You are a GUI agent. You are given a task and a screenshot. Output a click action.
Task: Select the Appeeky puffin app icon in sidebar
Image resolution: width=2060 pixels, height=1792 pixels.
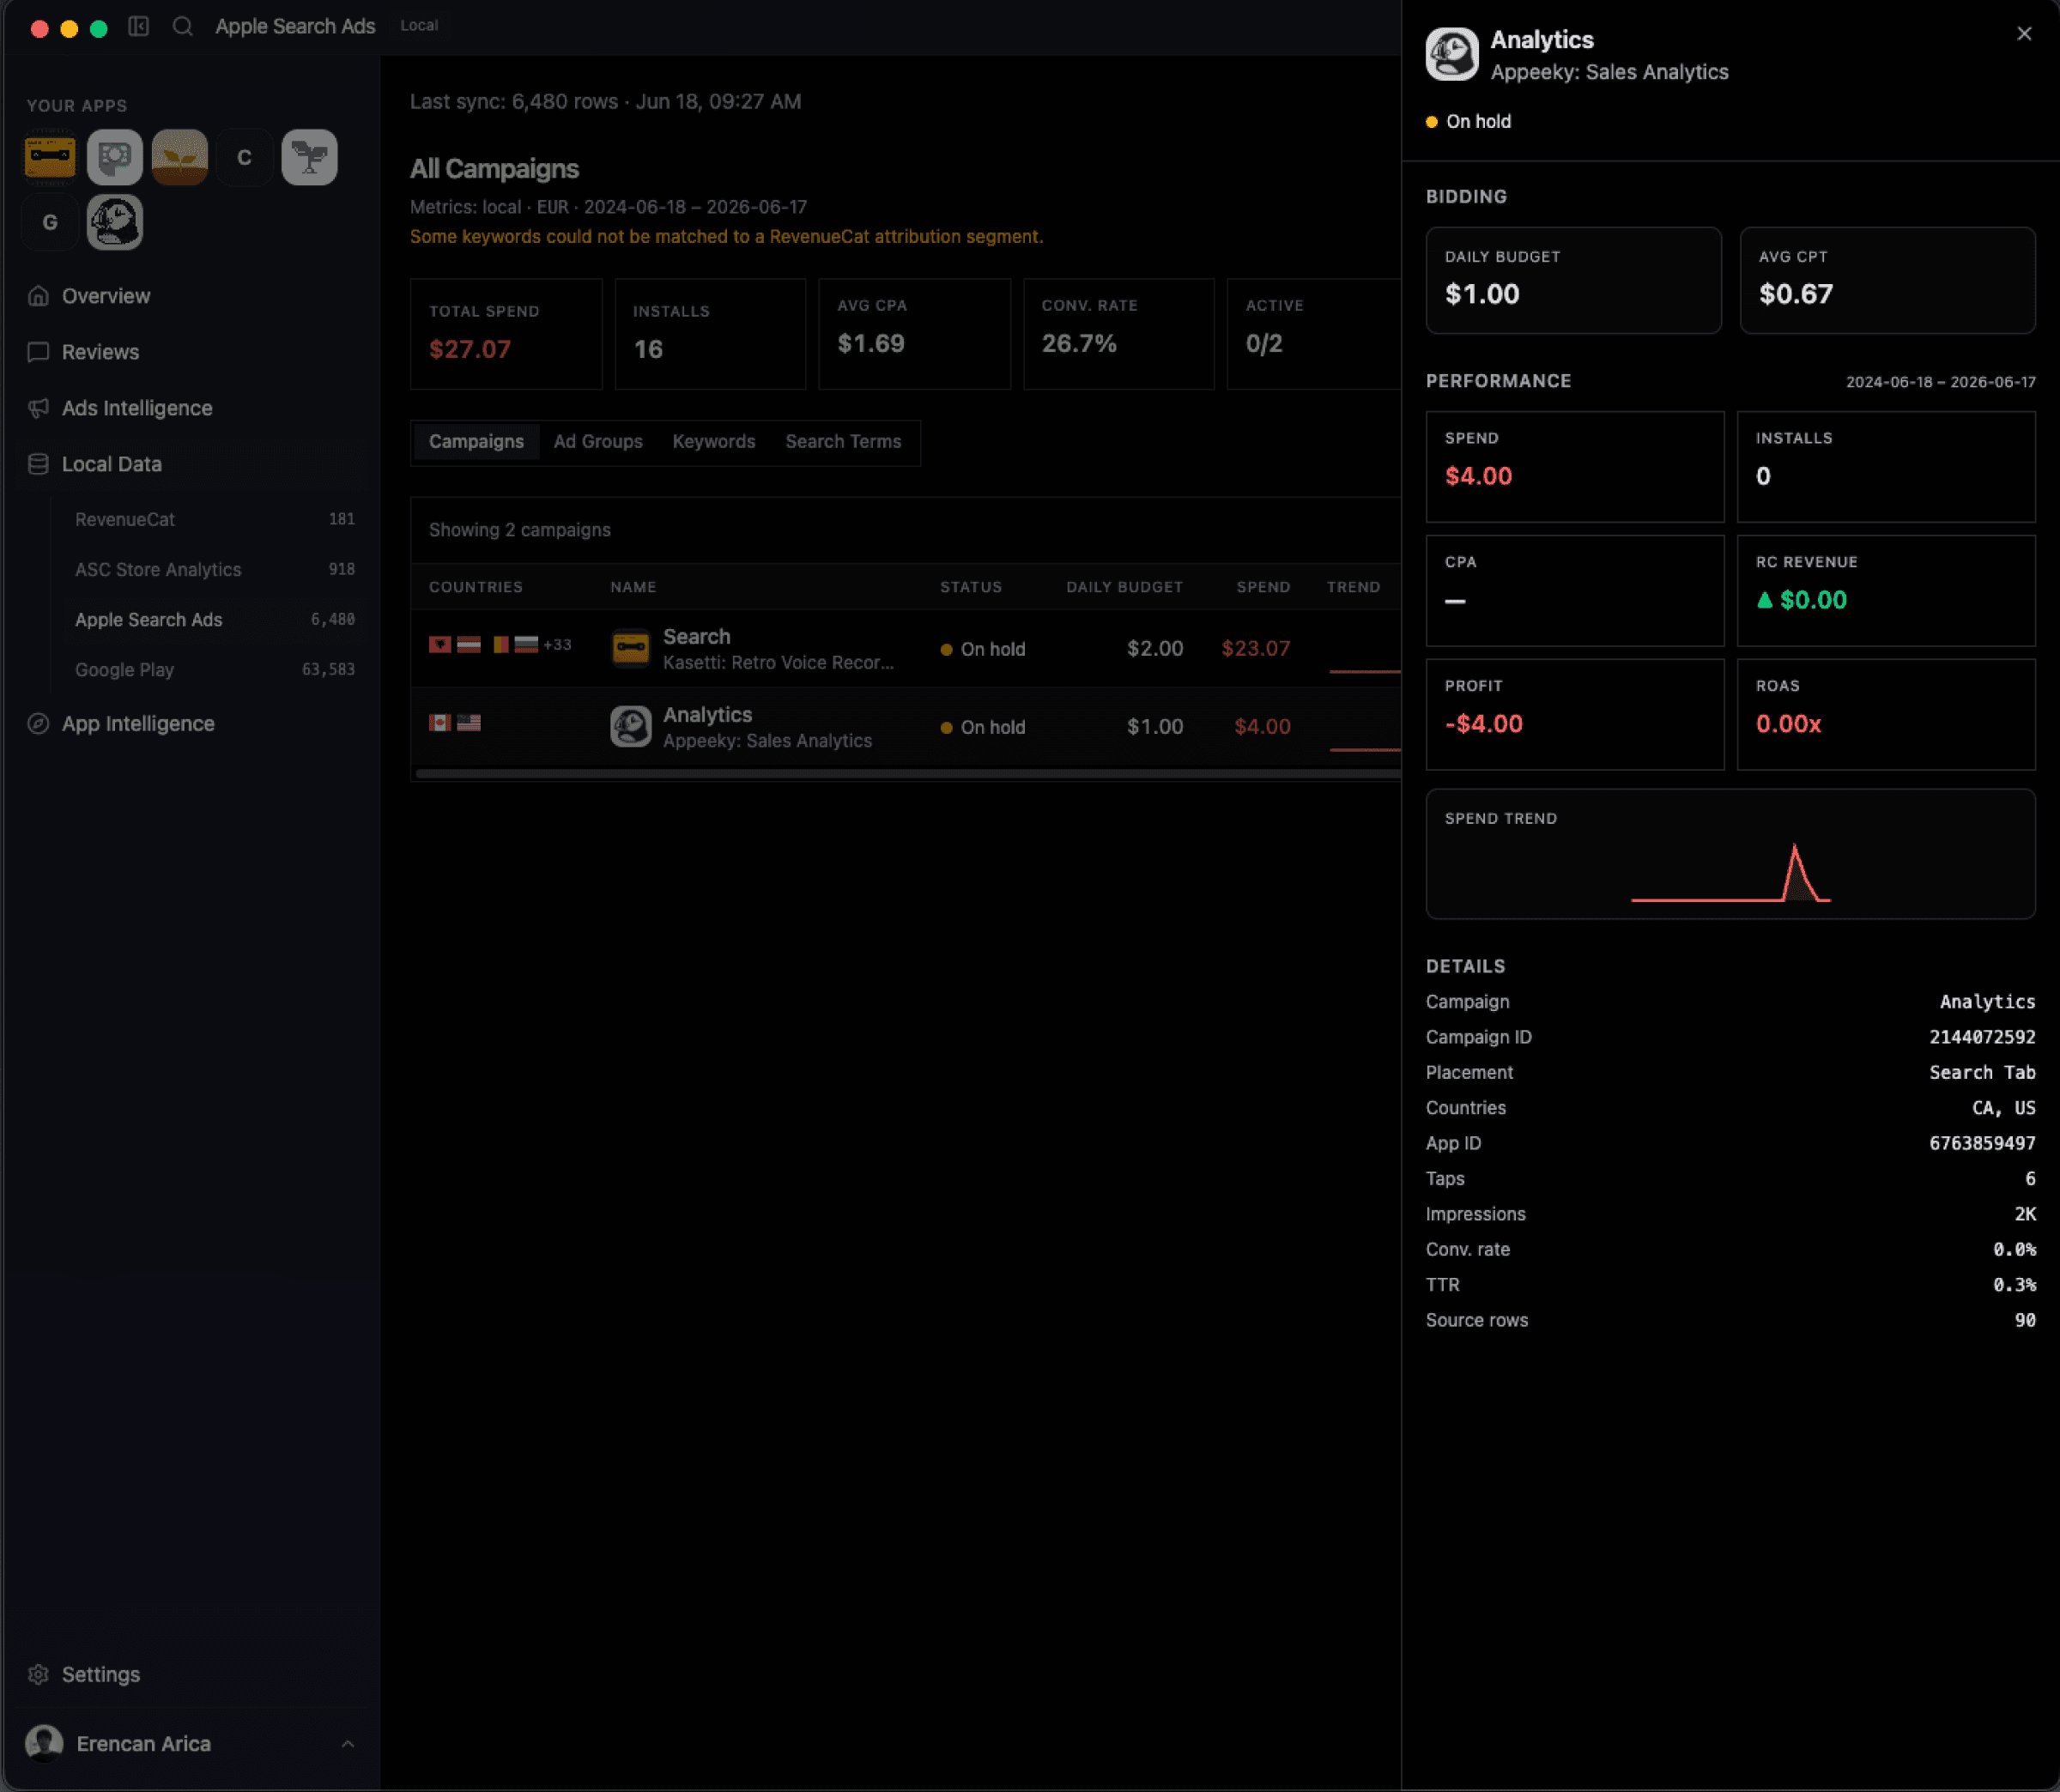(x=115, y=222)
